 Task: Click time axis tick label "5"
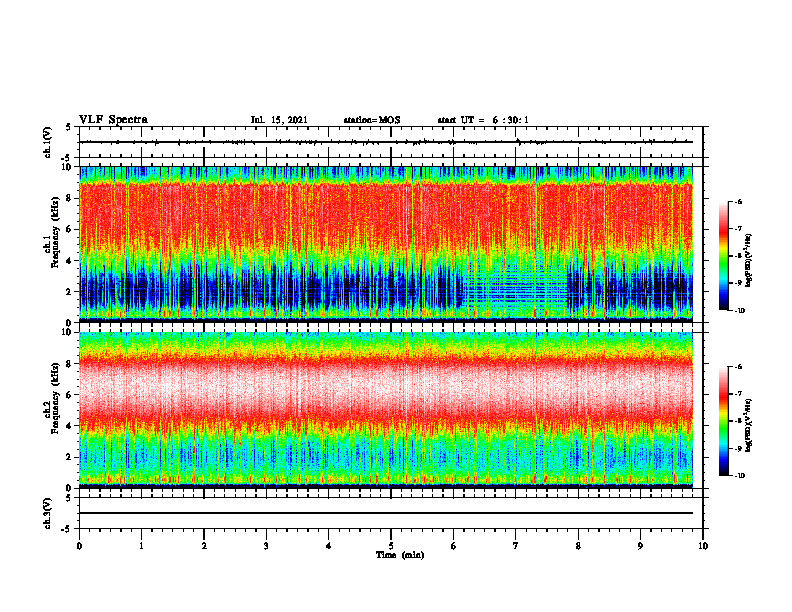click(x=391, y=546)
